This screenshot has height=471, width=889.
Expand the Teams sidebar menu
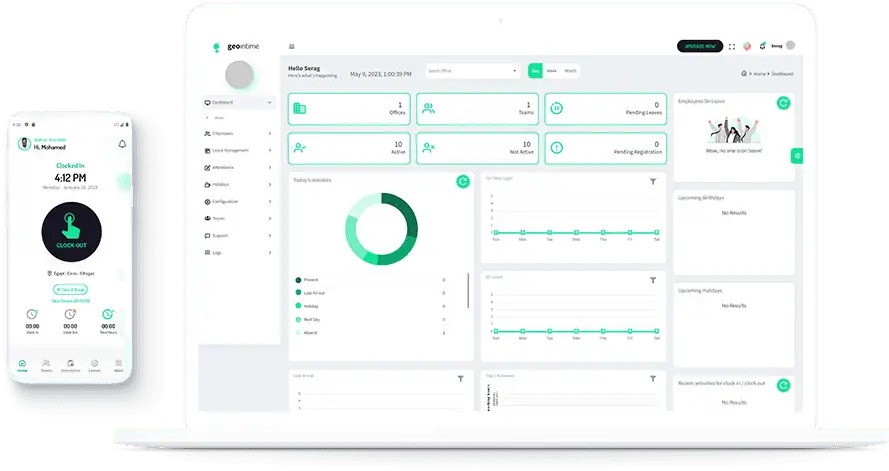[238, 219]
